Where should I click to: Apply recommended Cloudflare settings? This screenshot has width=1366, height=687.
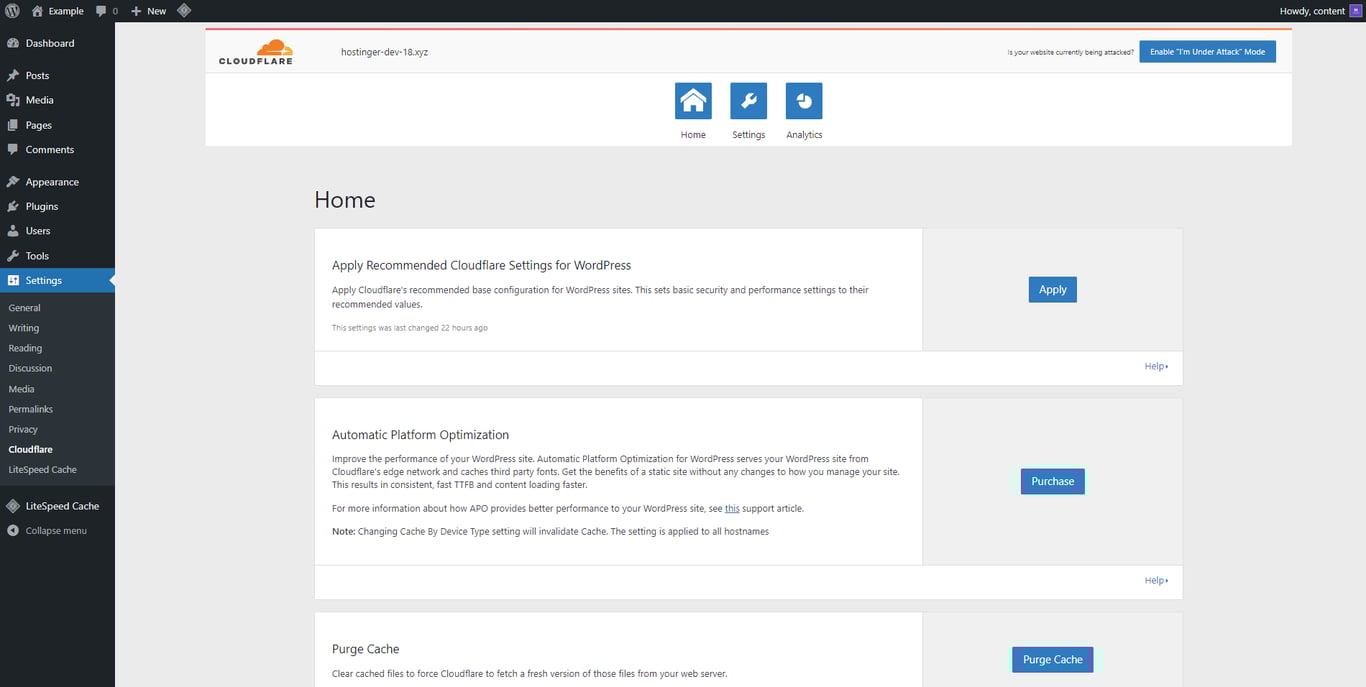1052,289
